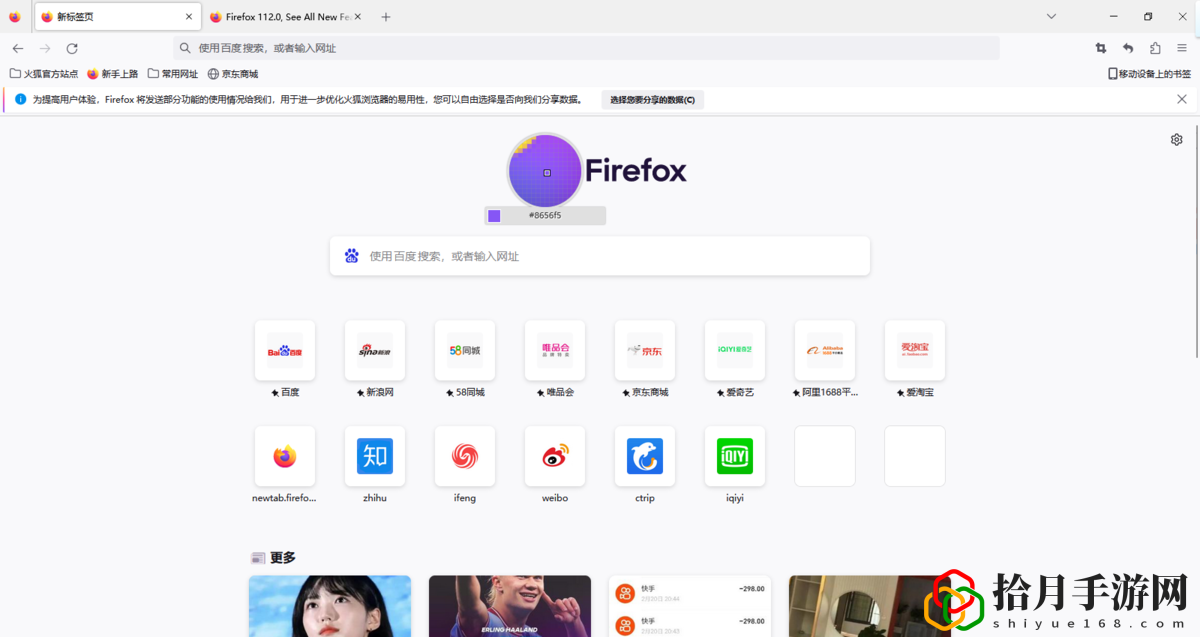The height and width of the screenshot is (637, 1200).
Task: Click the Baidu paw icon in search box
Action: (x=351, y=256)
